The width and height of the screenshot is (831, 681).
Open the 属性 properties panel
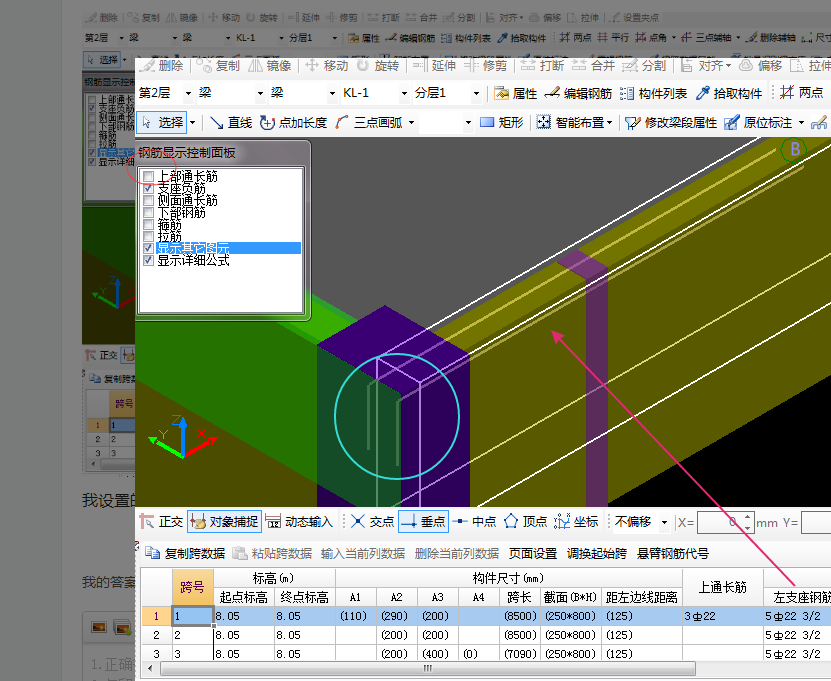(516, 93)
